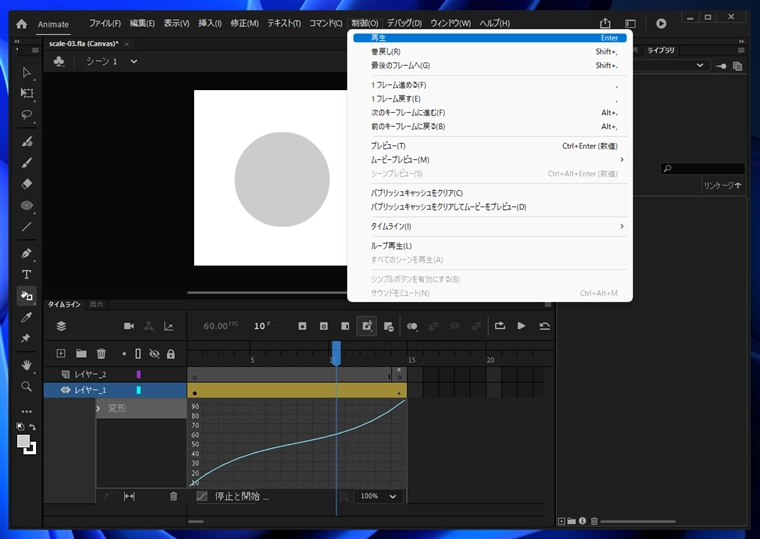760x539 pixels.
Task: Click the fill color swatch
Action: click(x=24, y=441)
